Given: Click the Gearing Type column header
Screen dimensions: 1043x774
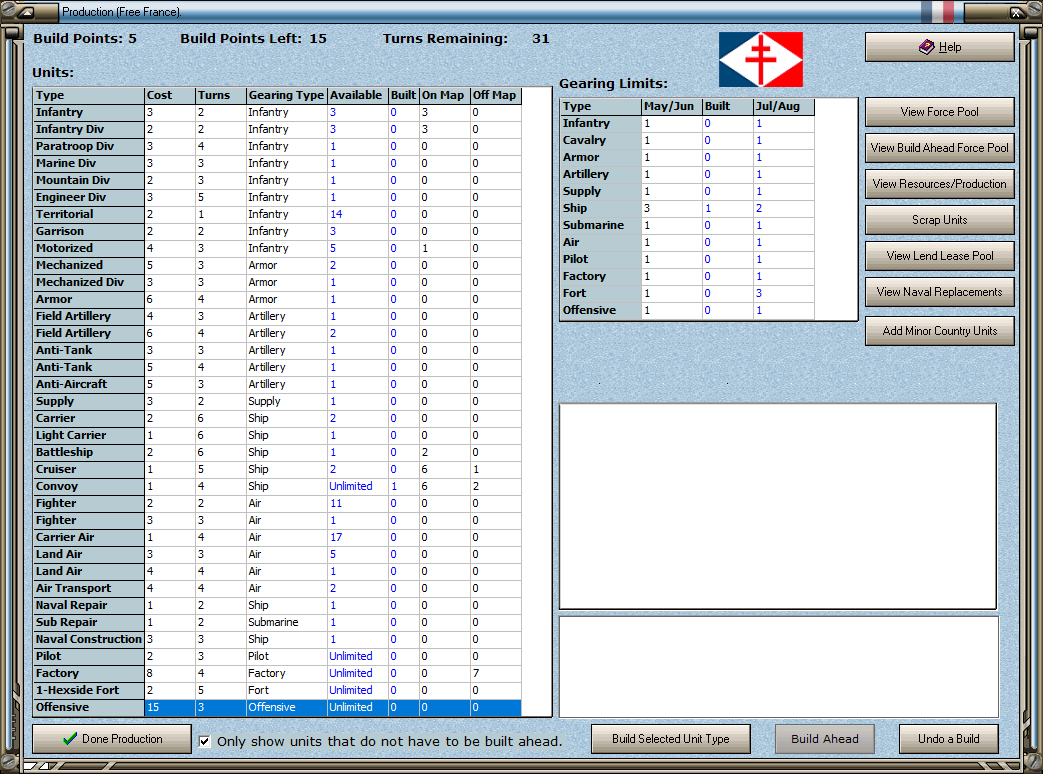Looking at the screenshot, I should coord(286,95).
